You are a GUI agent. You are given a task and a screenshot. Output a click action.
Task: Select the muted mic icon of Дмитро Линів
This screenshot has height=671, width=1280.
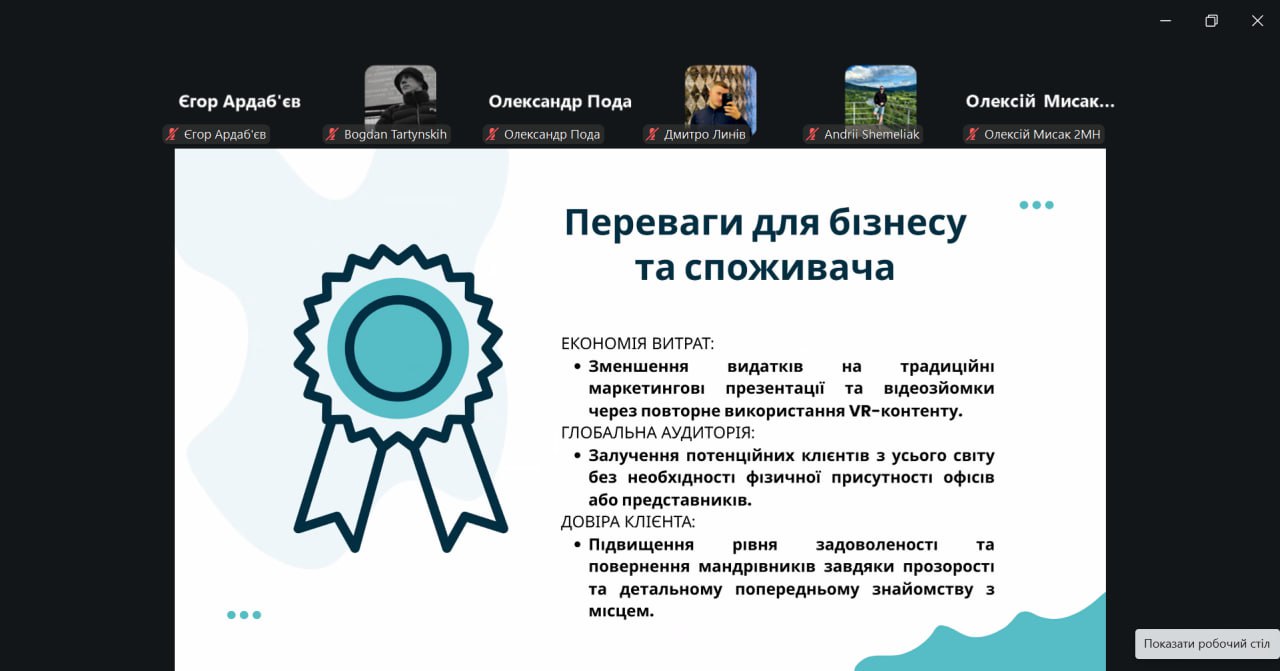tap(652, 134)
